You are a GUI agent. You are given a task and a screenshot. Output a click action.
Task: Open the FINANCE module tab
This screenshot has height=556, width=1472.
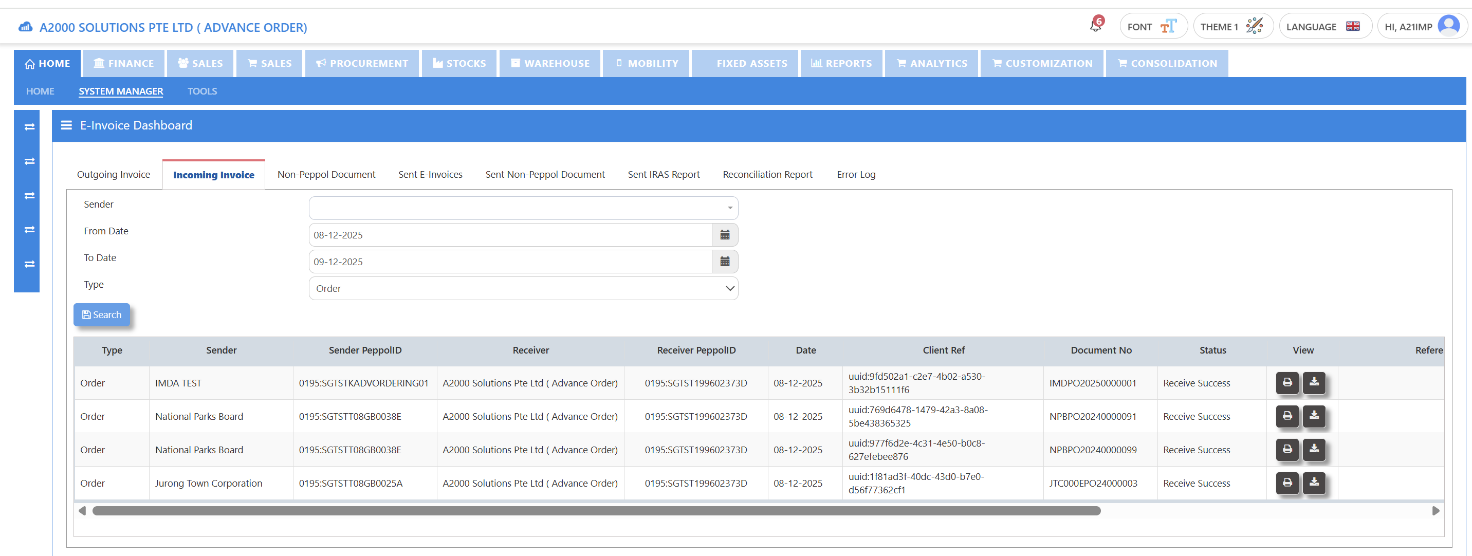point(124,63)
